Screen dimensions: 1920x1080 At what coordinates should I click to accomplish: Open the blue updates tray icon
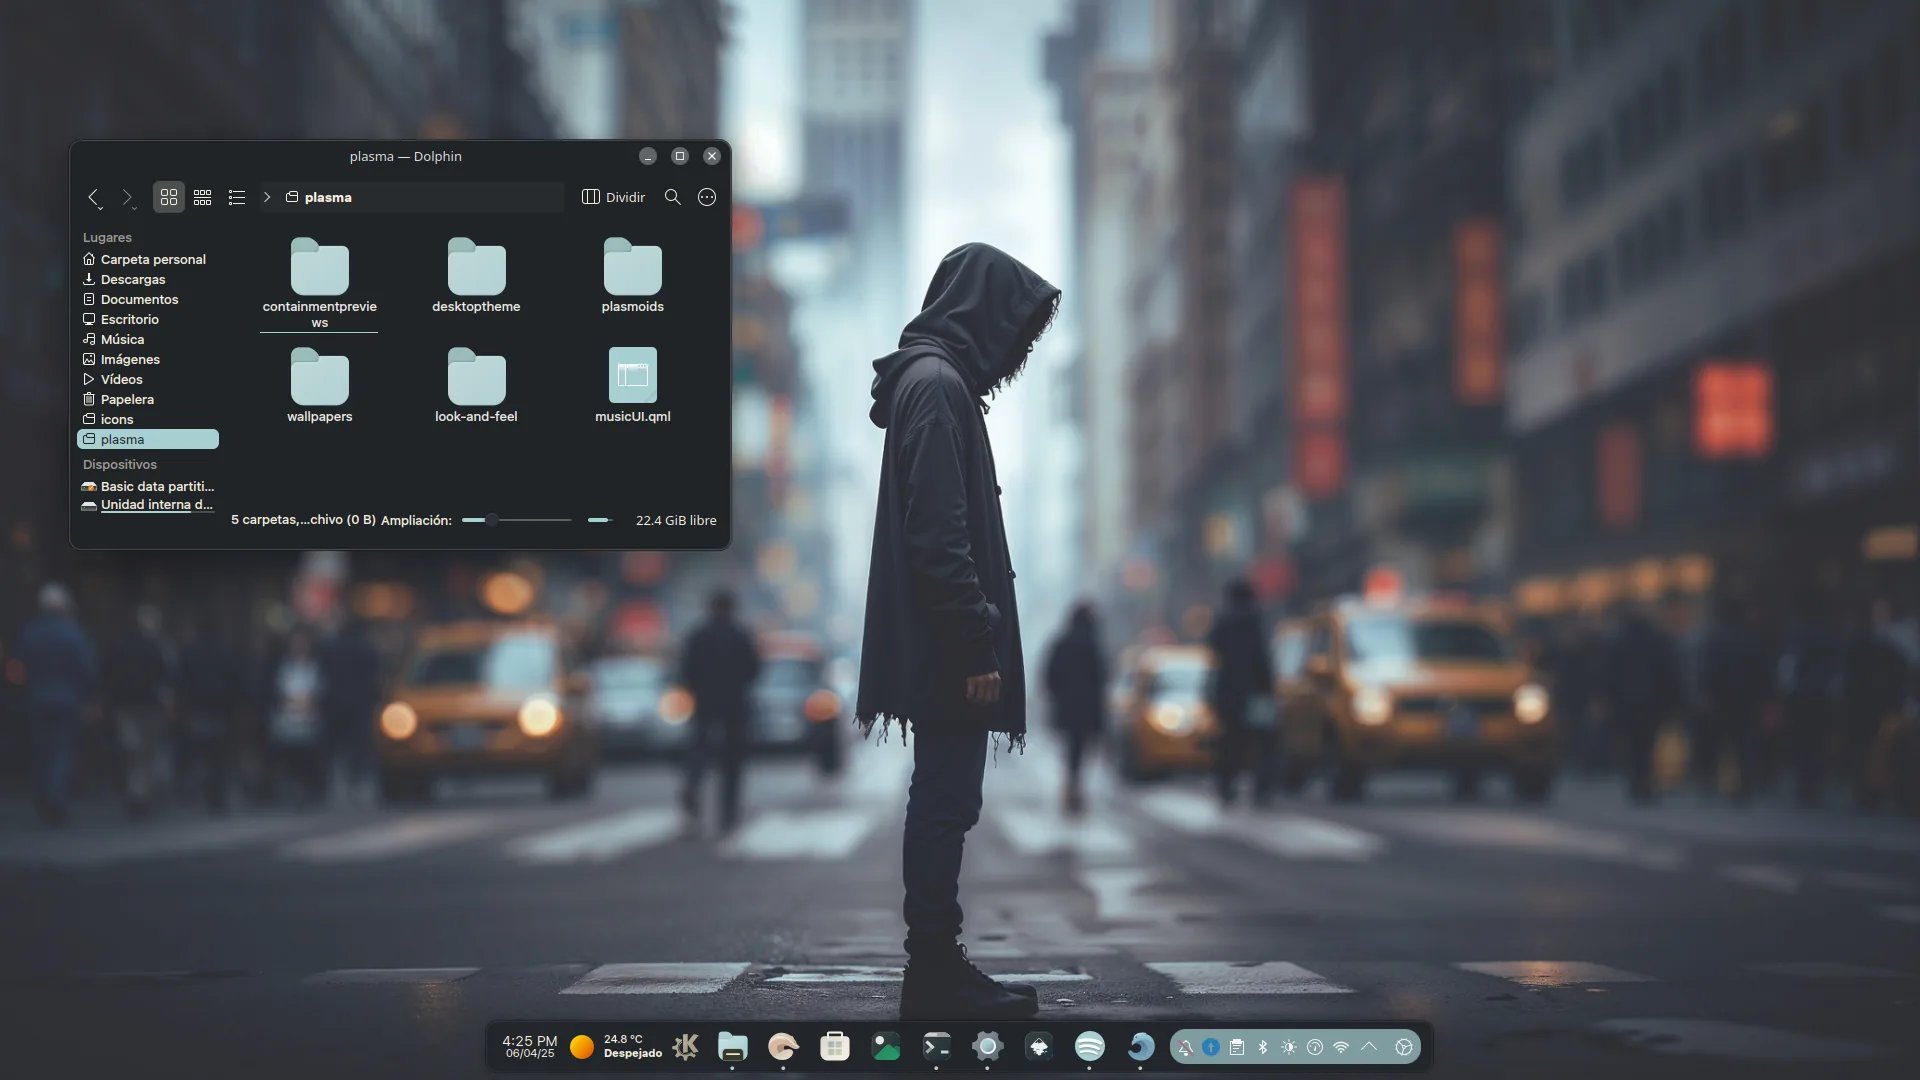click(x=1211, y=1047)
